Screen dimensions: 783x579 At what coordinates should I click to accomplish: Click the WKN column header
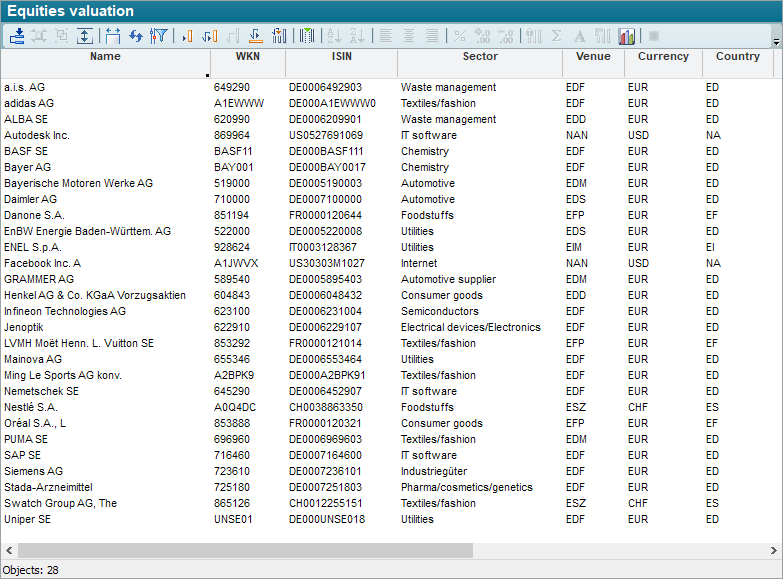[x=247, y=57]
